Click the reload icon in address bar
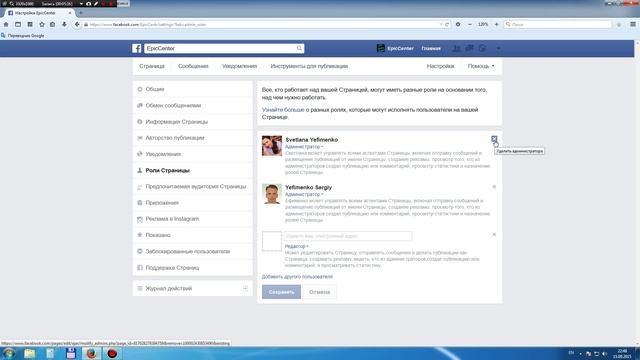This screenshot has height=360, width=640. click(447, 24)
